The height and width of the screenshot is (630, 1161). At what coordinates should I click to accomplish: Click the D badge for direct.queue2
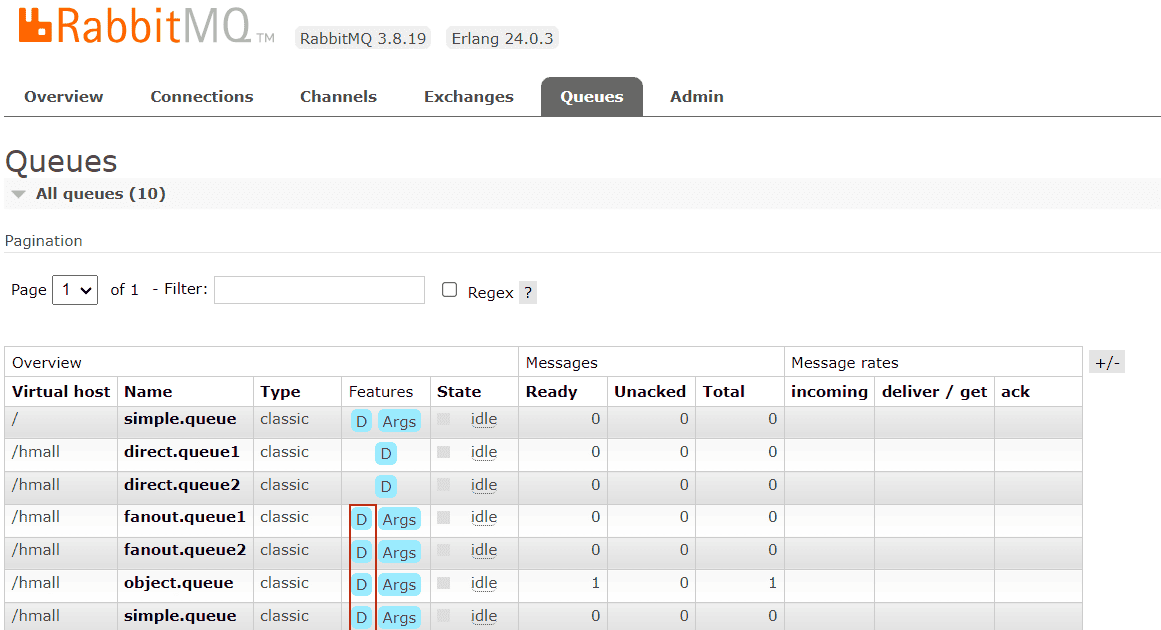pos(386,487)
